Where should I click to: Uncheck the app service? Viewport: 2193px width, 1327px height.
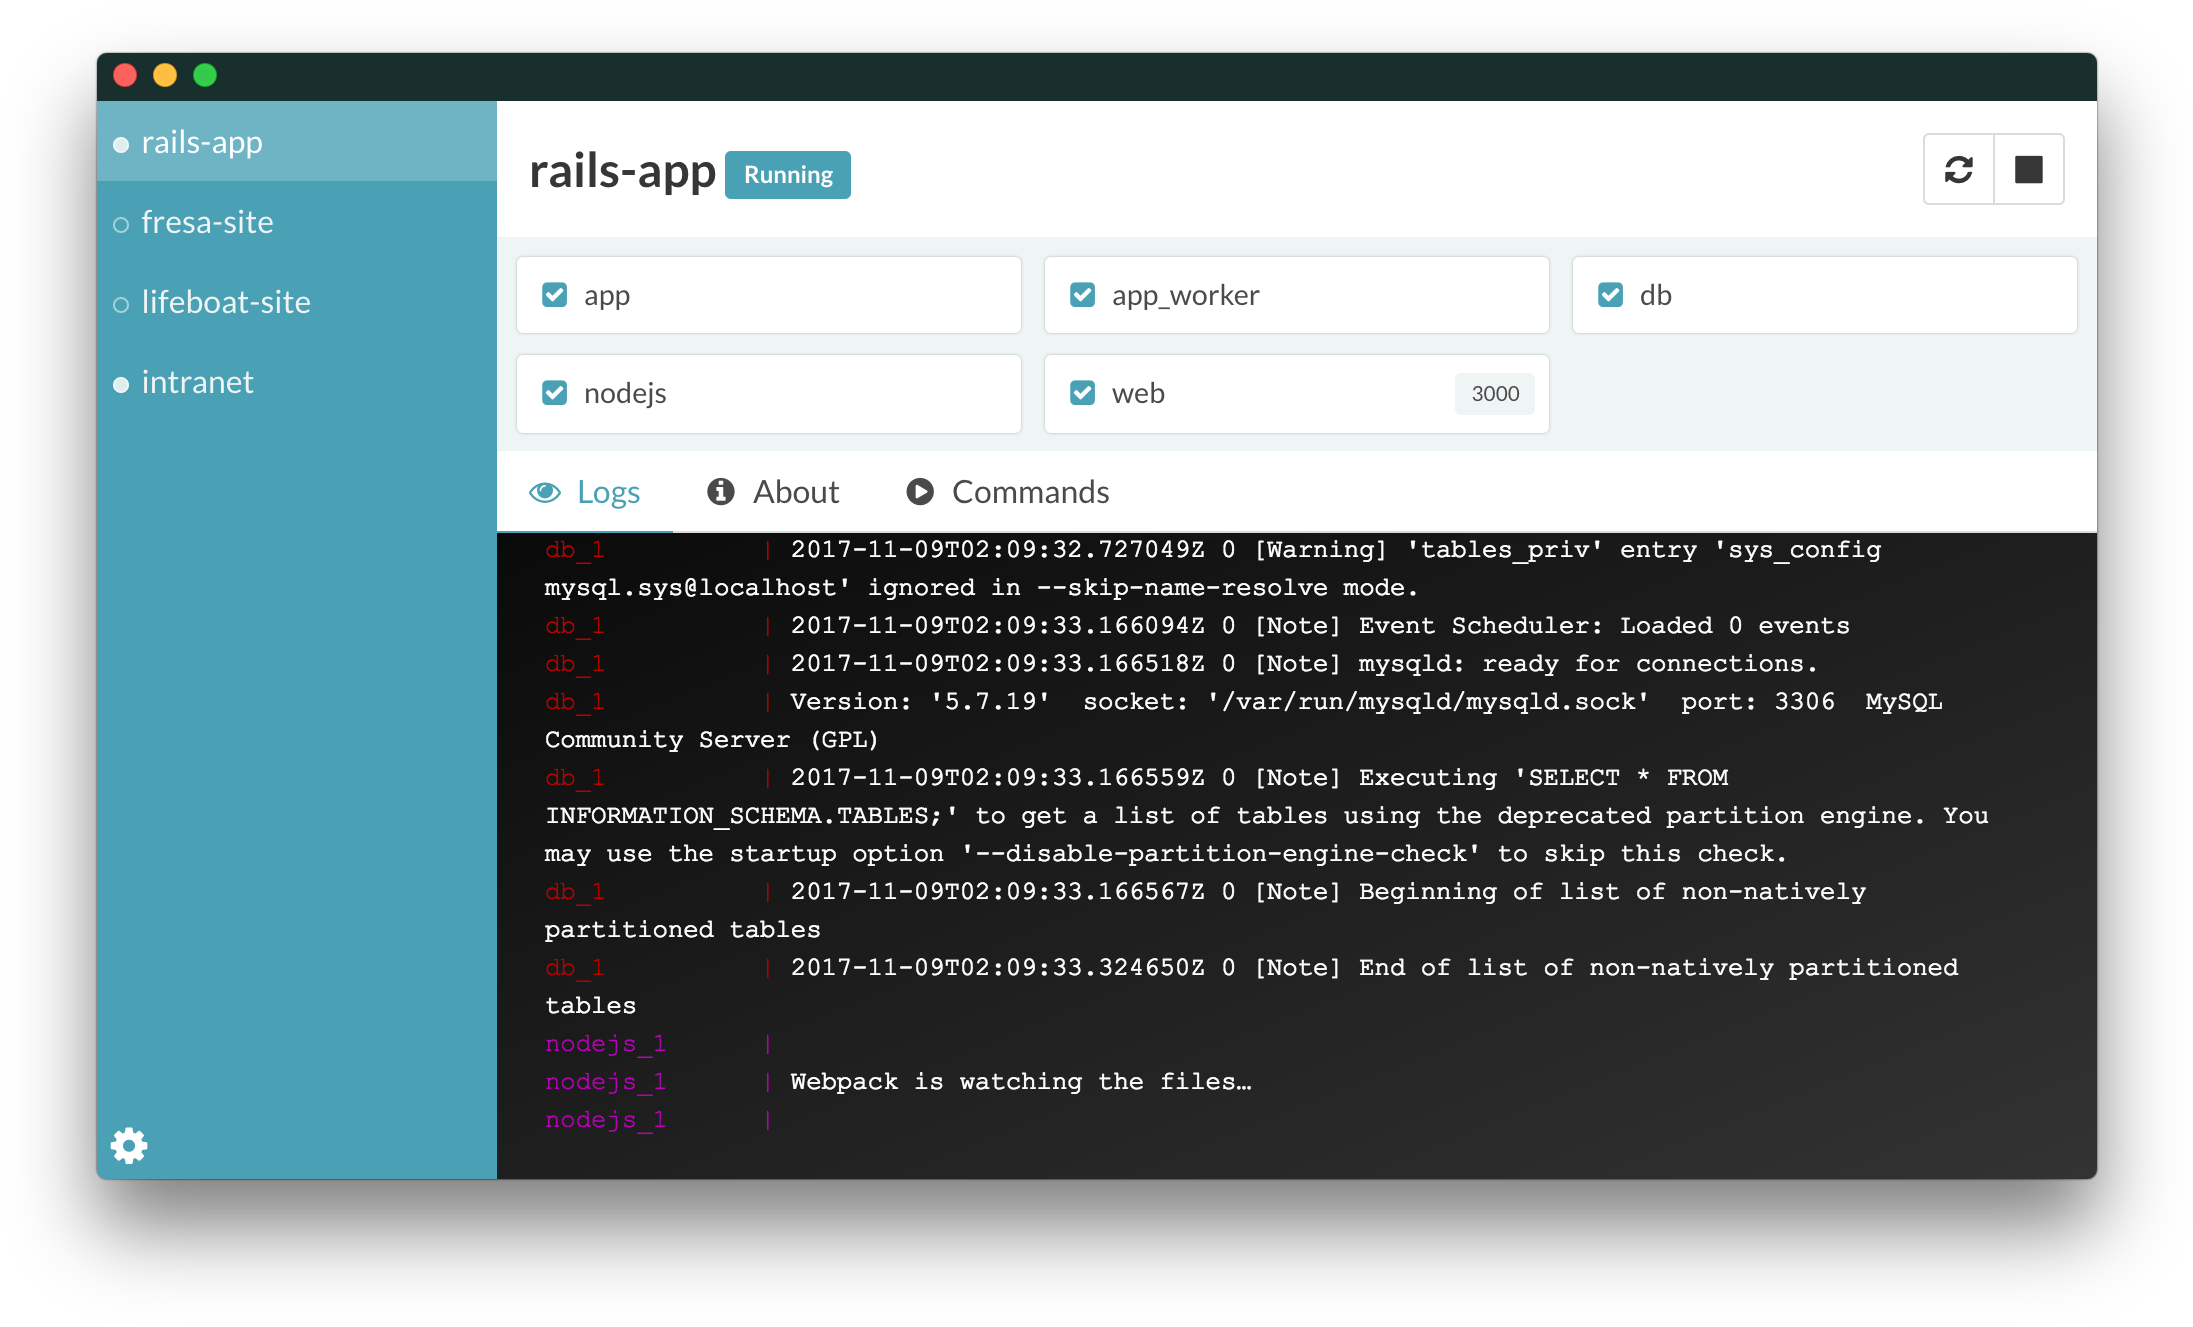(x=554, y=294)
